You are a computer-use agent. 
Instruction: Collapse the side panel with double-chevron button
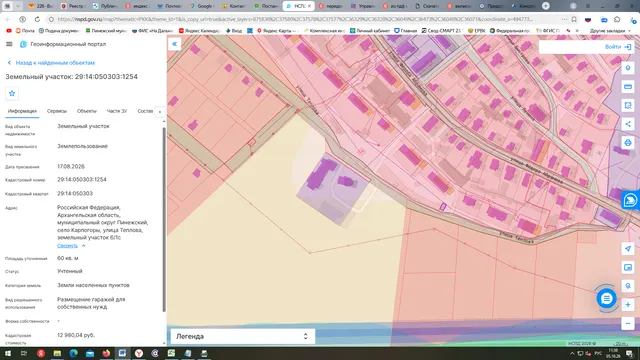point(175,44)
